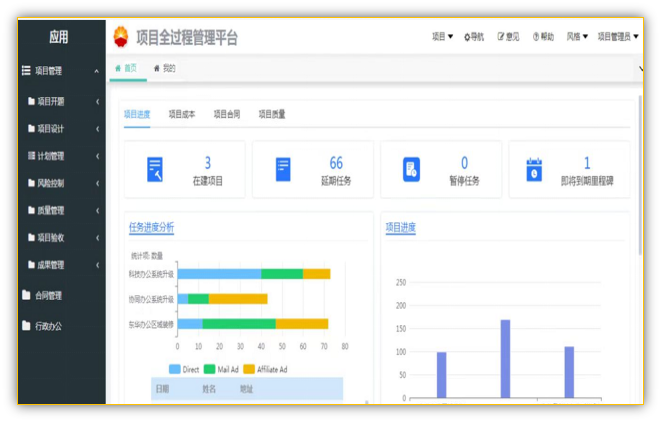Click the 应用 heading in sidebar
This screenshot has width=661, height=422.
(59, 37)
